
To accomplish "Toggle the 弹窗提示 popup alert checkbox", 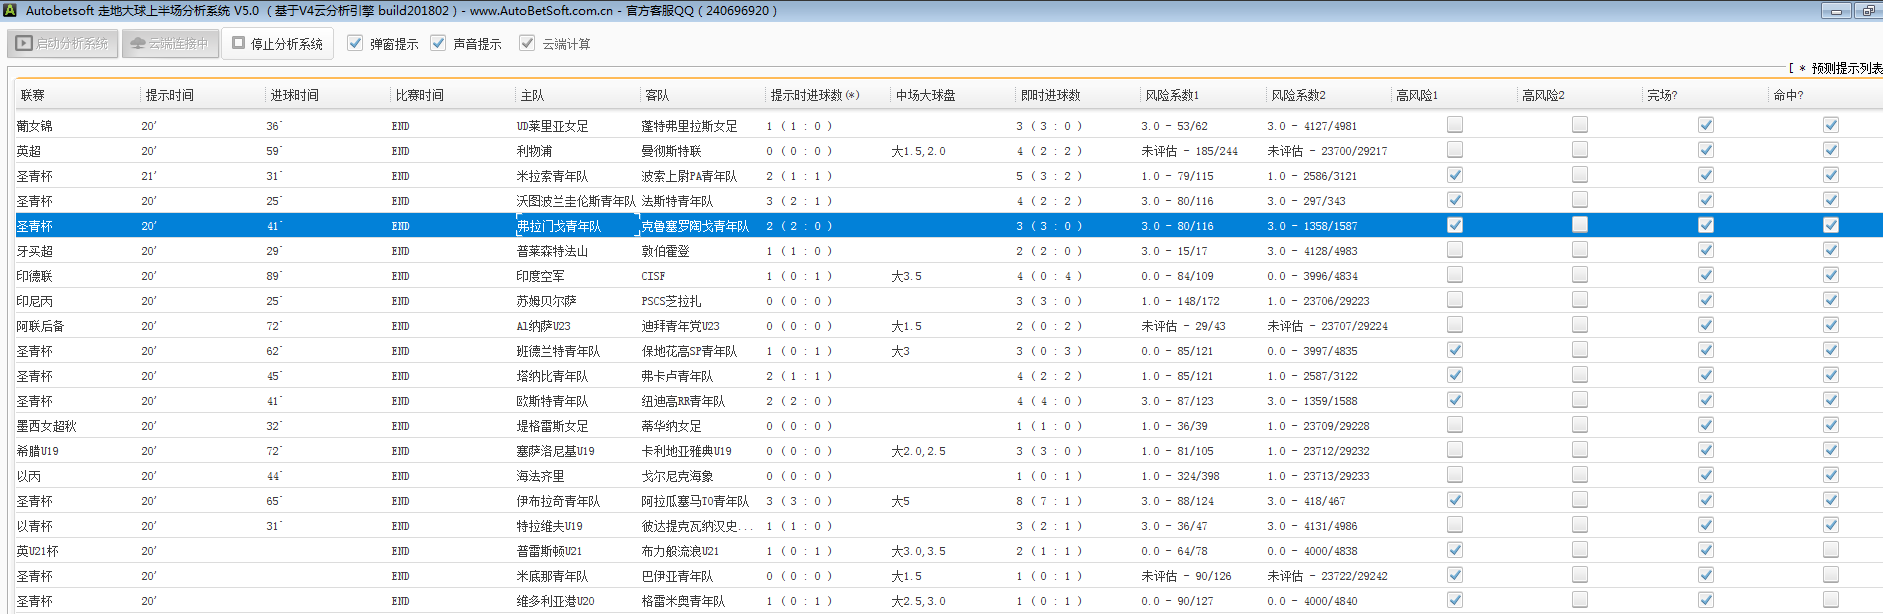I will pos(355,43).
